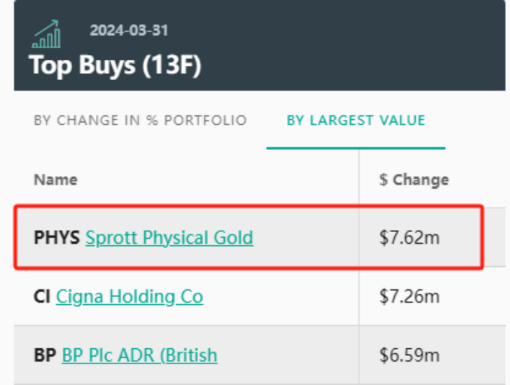Image resolution: width=510 pixels, height=385 pixels.
Task: Click the teal underline beneath the active tab
Action: coord(356,148)
